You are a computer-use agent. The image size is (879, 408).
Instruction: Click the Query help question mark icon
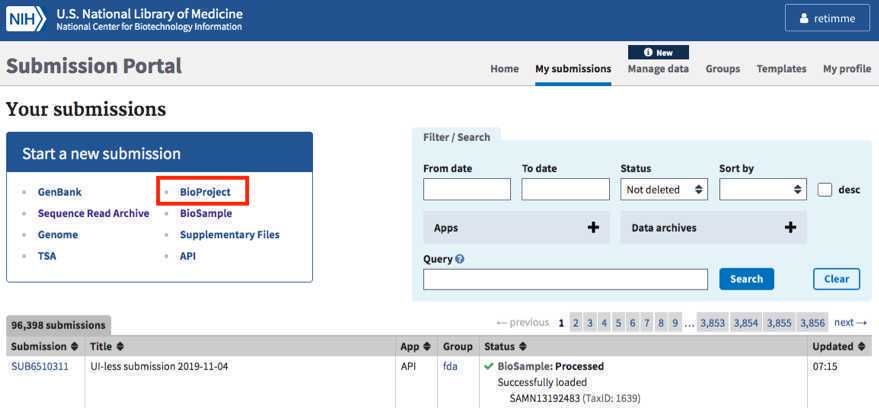[460, 259]
